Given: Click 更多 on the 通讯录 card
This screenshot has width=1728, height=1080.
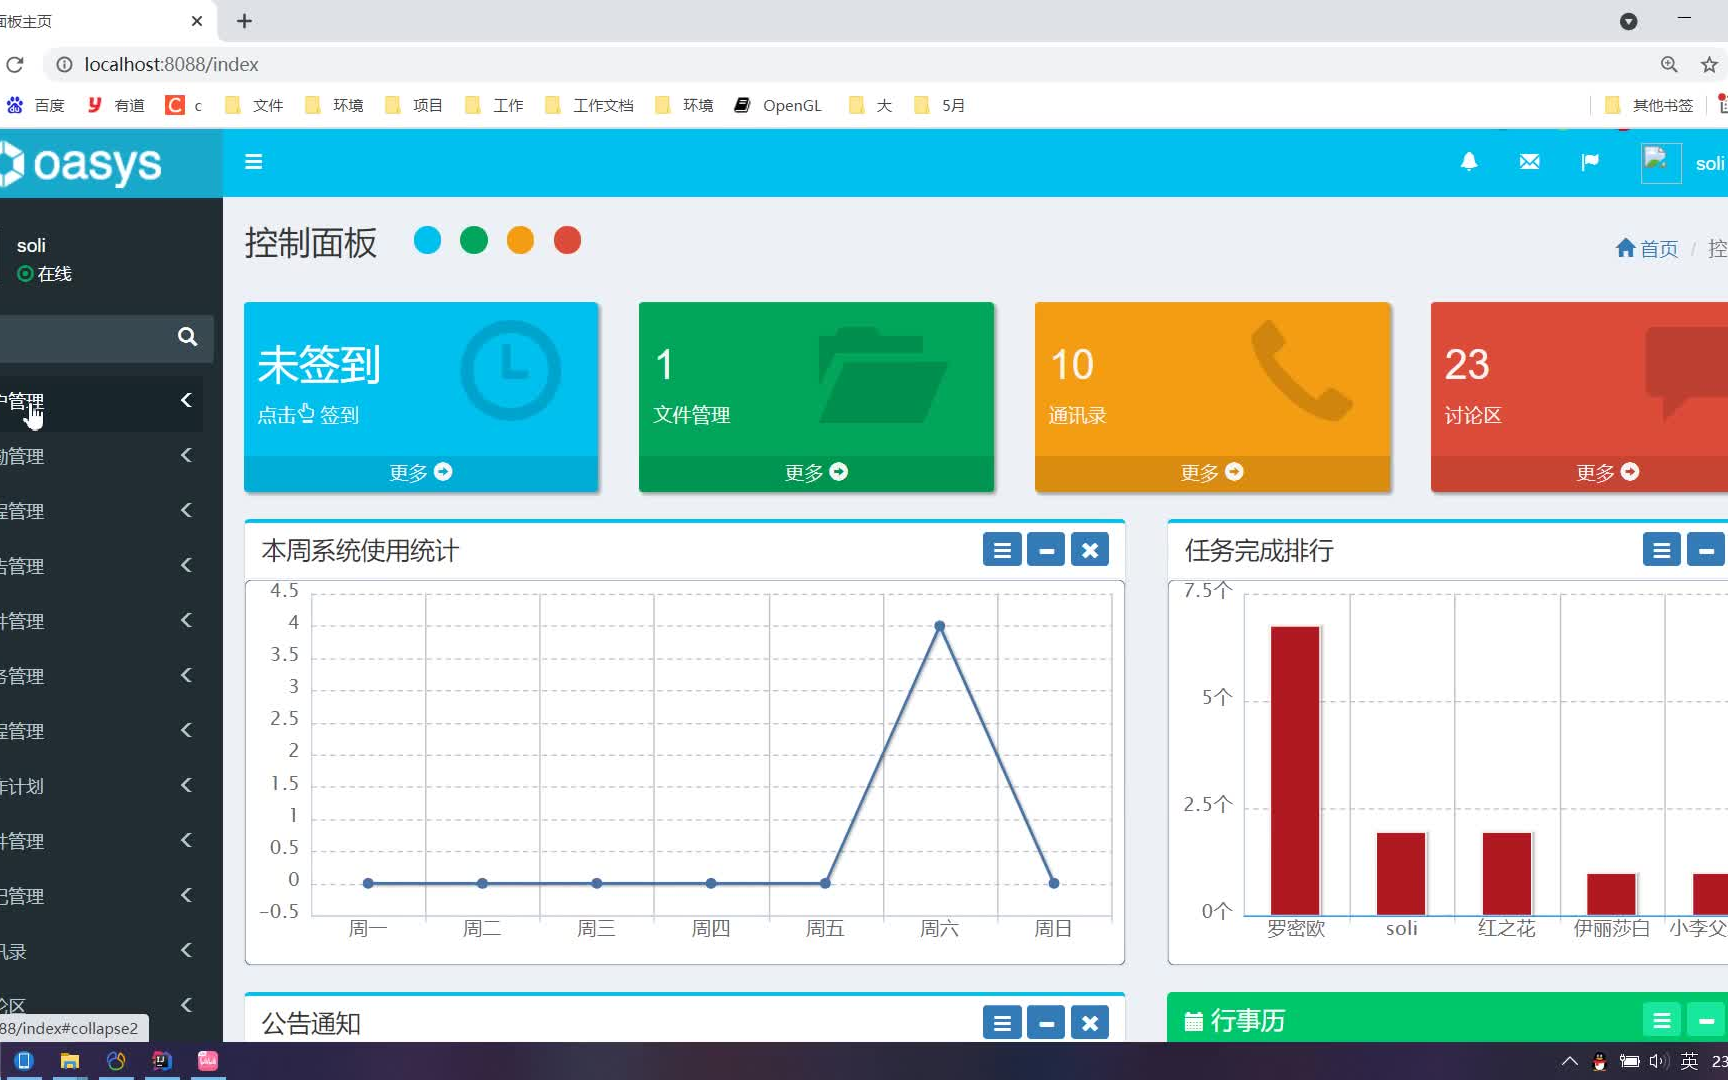Looking at the screenshot, I should pos(1212,472).
